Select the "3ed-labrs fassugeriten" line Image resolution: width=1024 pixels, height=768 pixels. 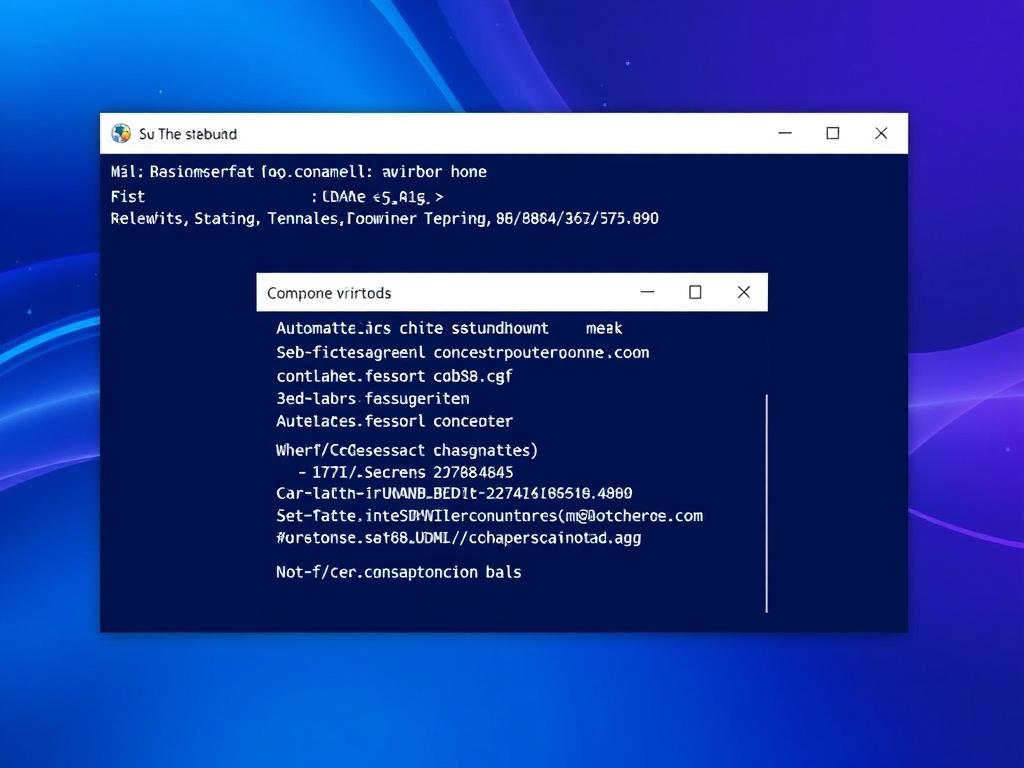pyautogui.click(x=372, y=399)
